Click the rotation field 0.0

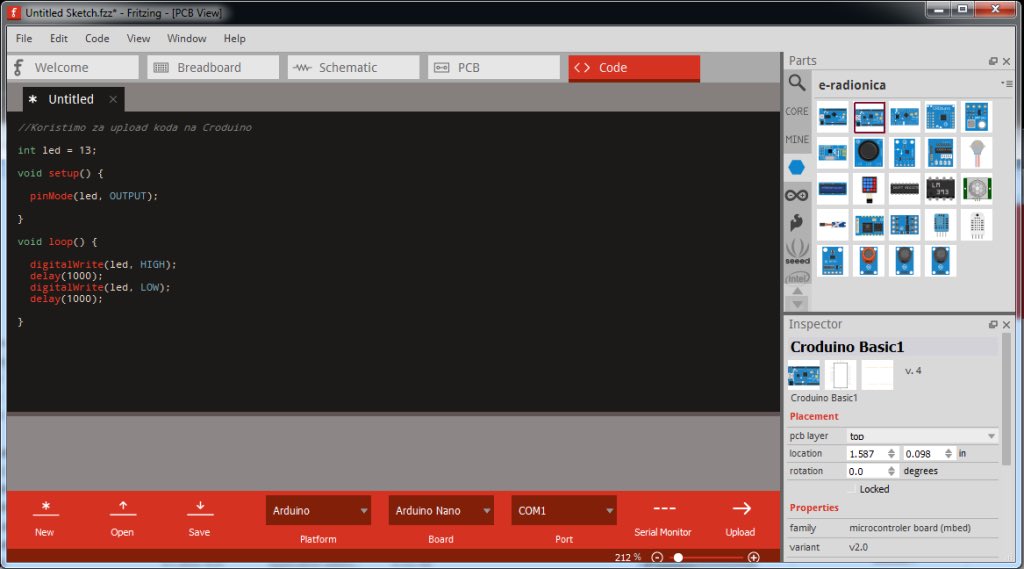click(x=867, y=471)
